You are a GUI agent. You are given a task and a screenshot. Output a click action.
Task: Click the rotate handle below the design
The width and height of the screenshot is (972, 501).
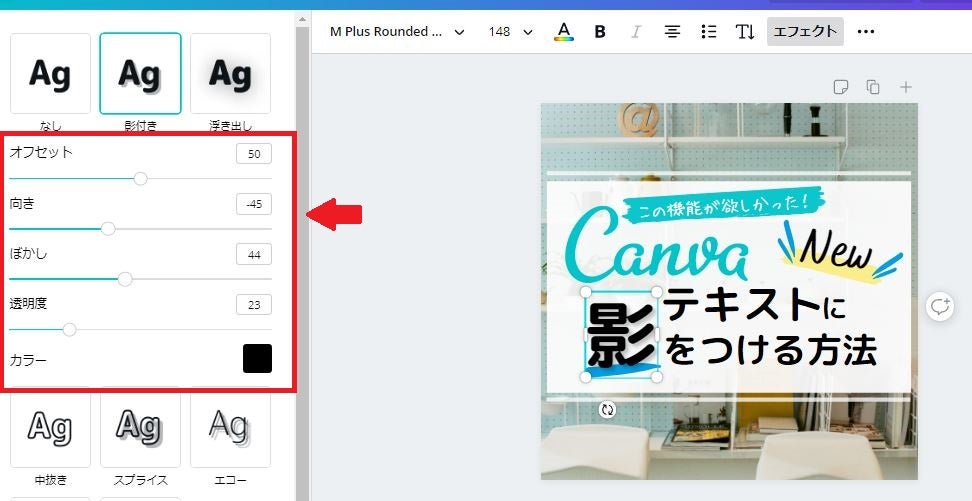click(608, 409)
